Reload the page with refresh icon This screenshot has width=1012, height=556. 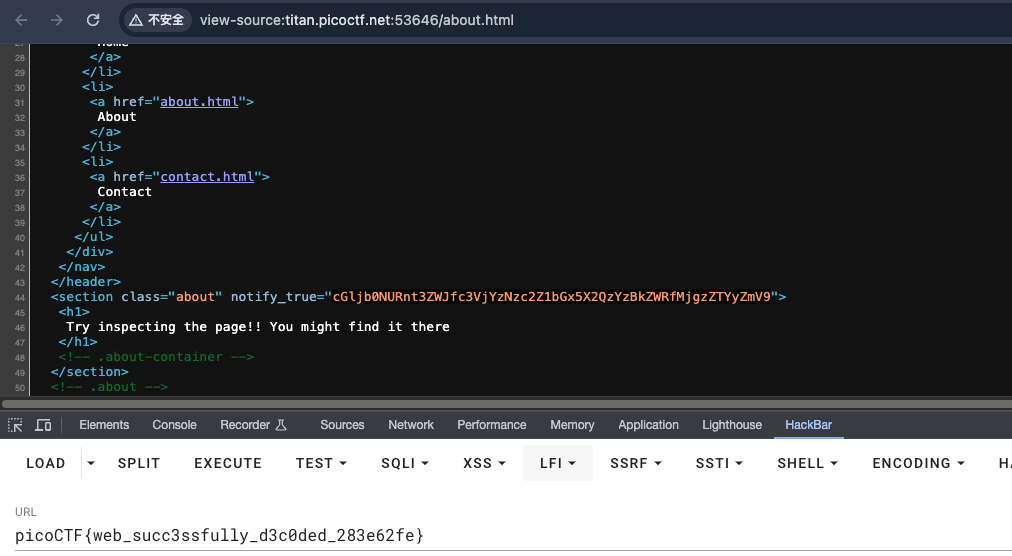[x=93, y=20]
